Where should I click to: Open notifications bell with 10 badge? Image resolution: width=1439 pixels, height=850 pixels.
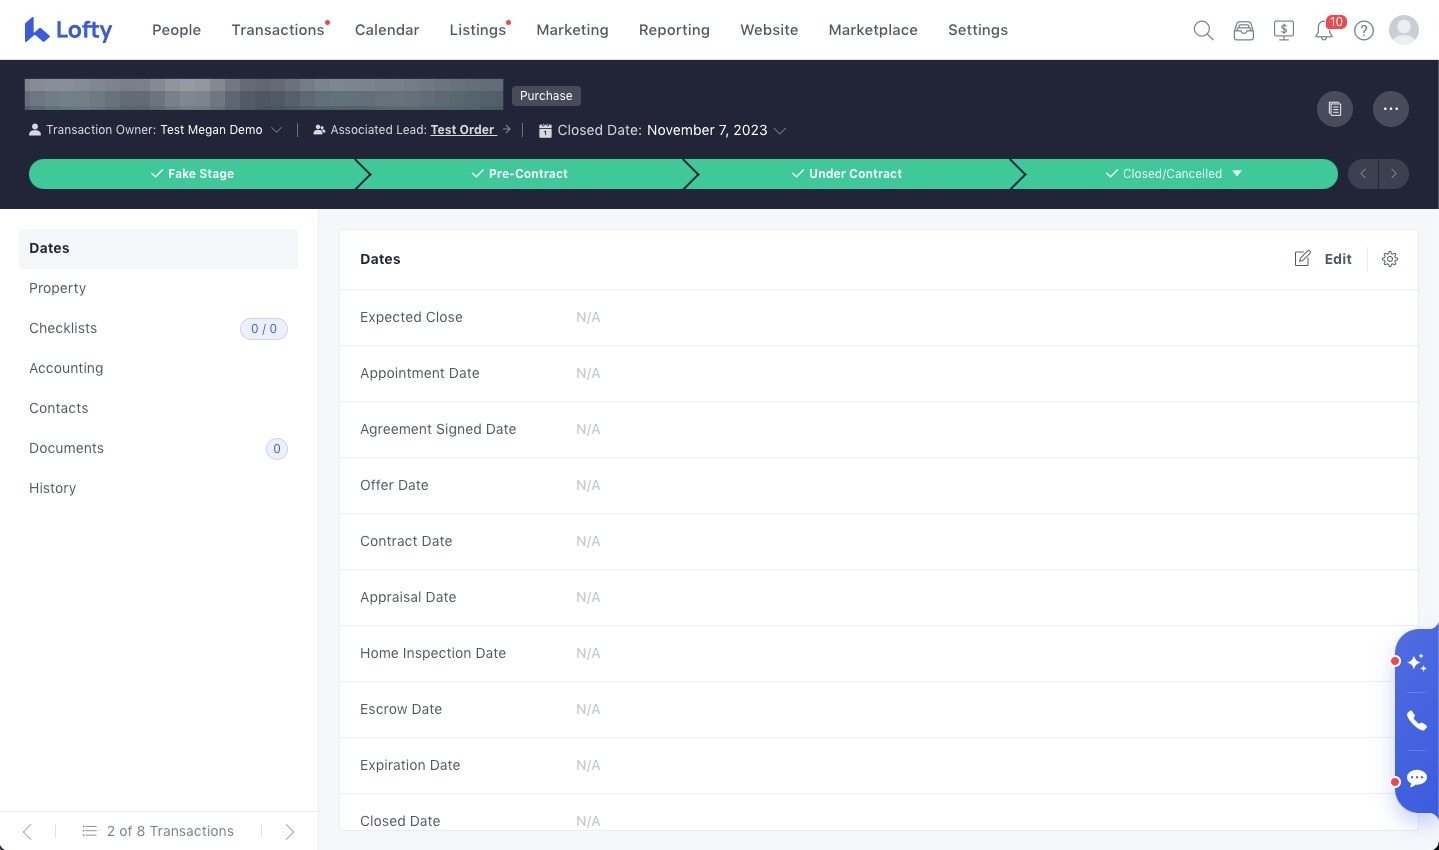click(1324, 30)
